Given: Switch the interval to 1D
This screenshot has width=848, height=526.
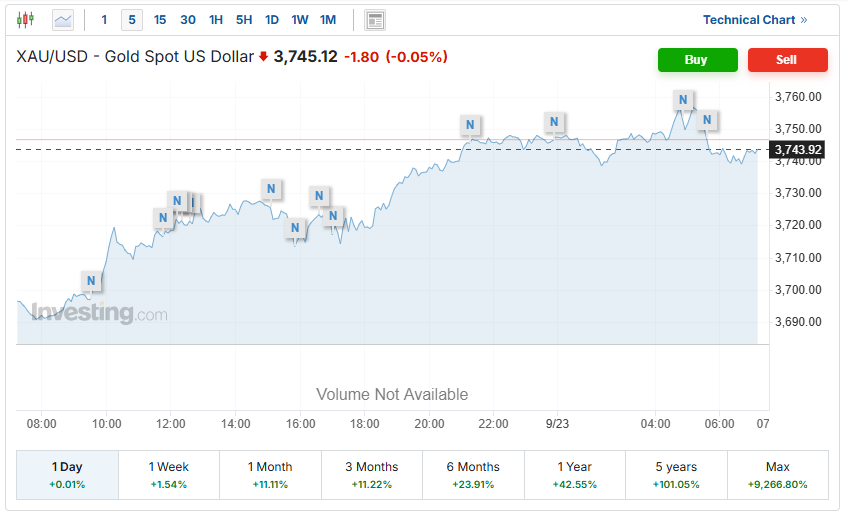Looking at the screenshot, I should click(x=272, y=20).
